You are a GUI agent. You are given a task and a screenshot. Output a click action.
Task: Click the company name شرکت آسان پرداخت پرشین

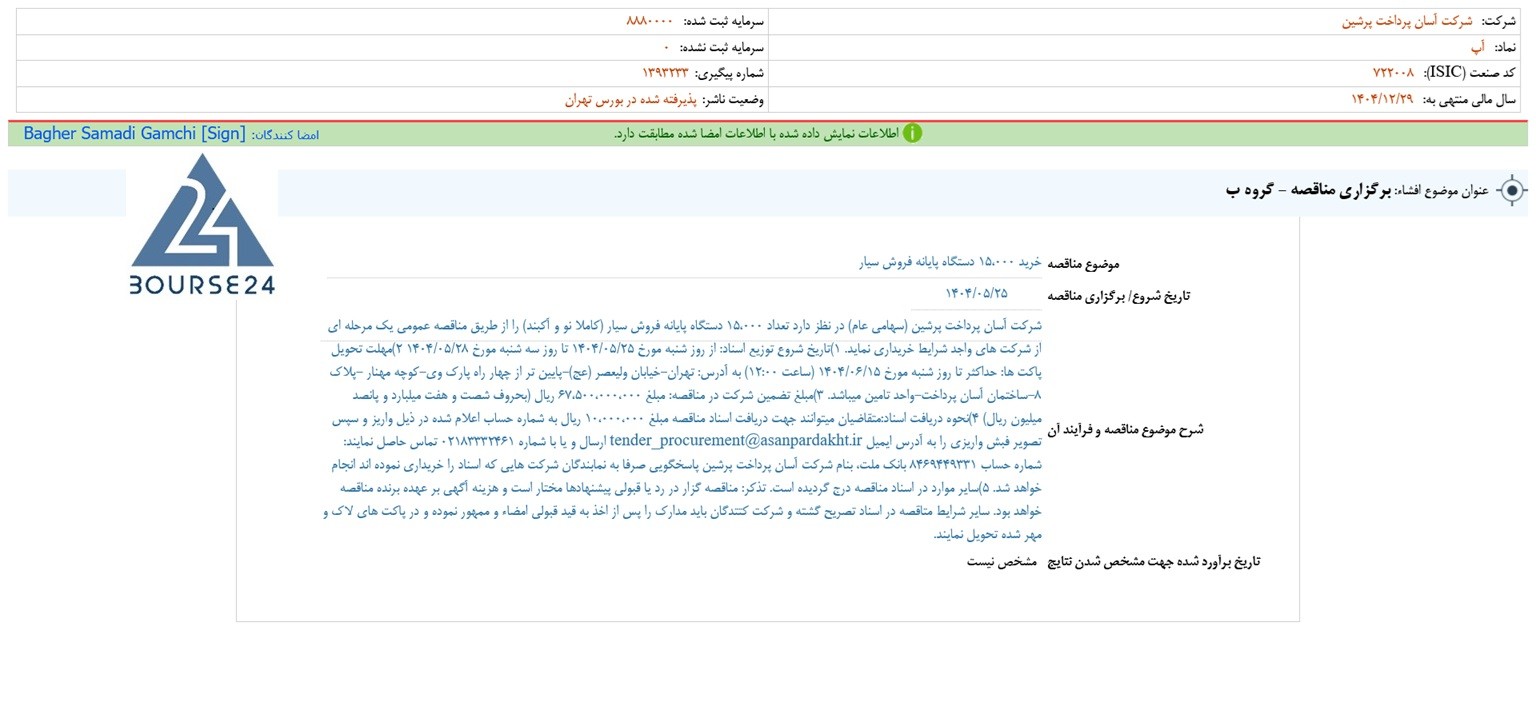[1407, 21]
